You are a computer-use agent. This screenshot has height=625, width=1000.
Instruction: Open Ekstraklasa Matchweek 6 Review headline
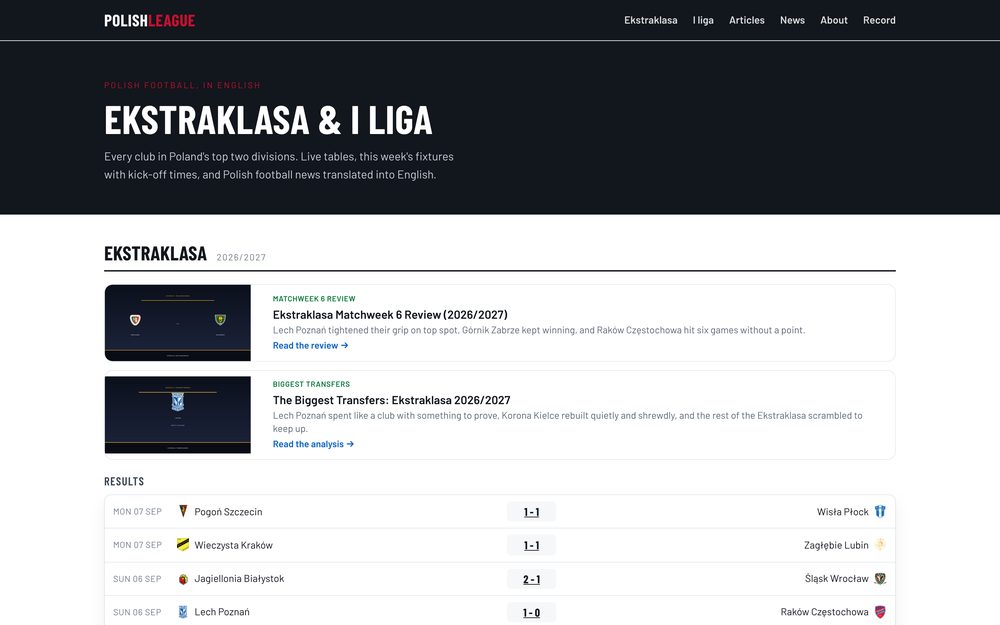click(390, 314)
